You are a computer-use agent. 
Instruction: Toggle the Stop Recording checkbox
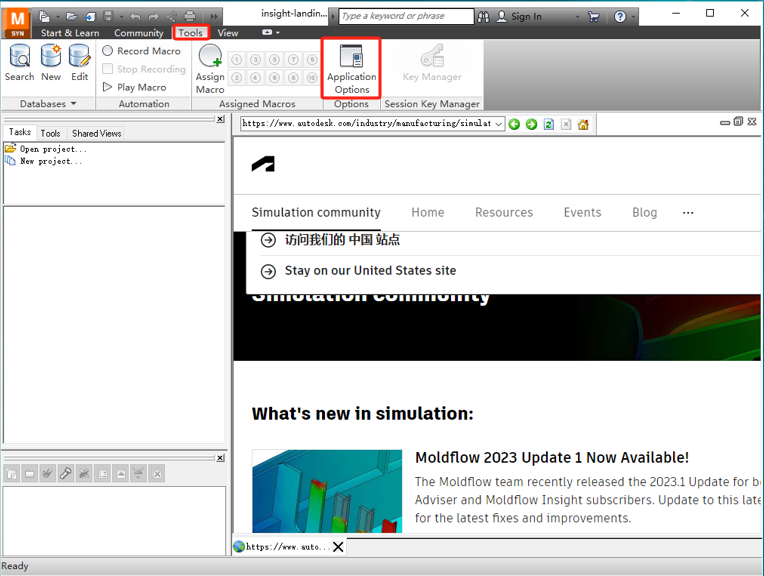point(108,69)
